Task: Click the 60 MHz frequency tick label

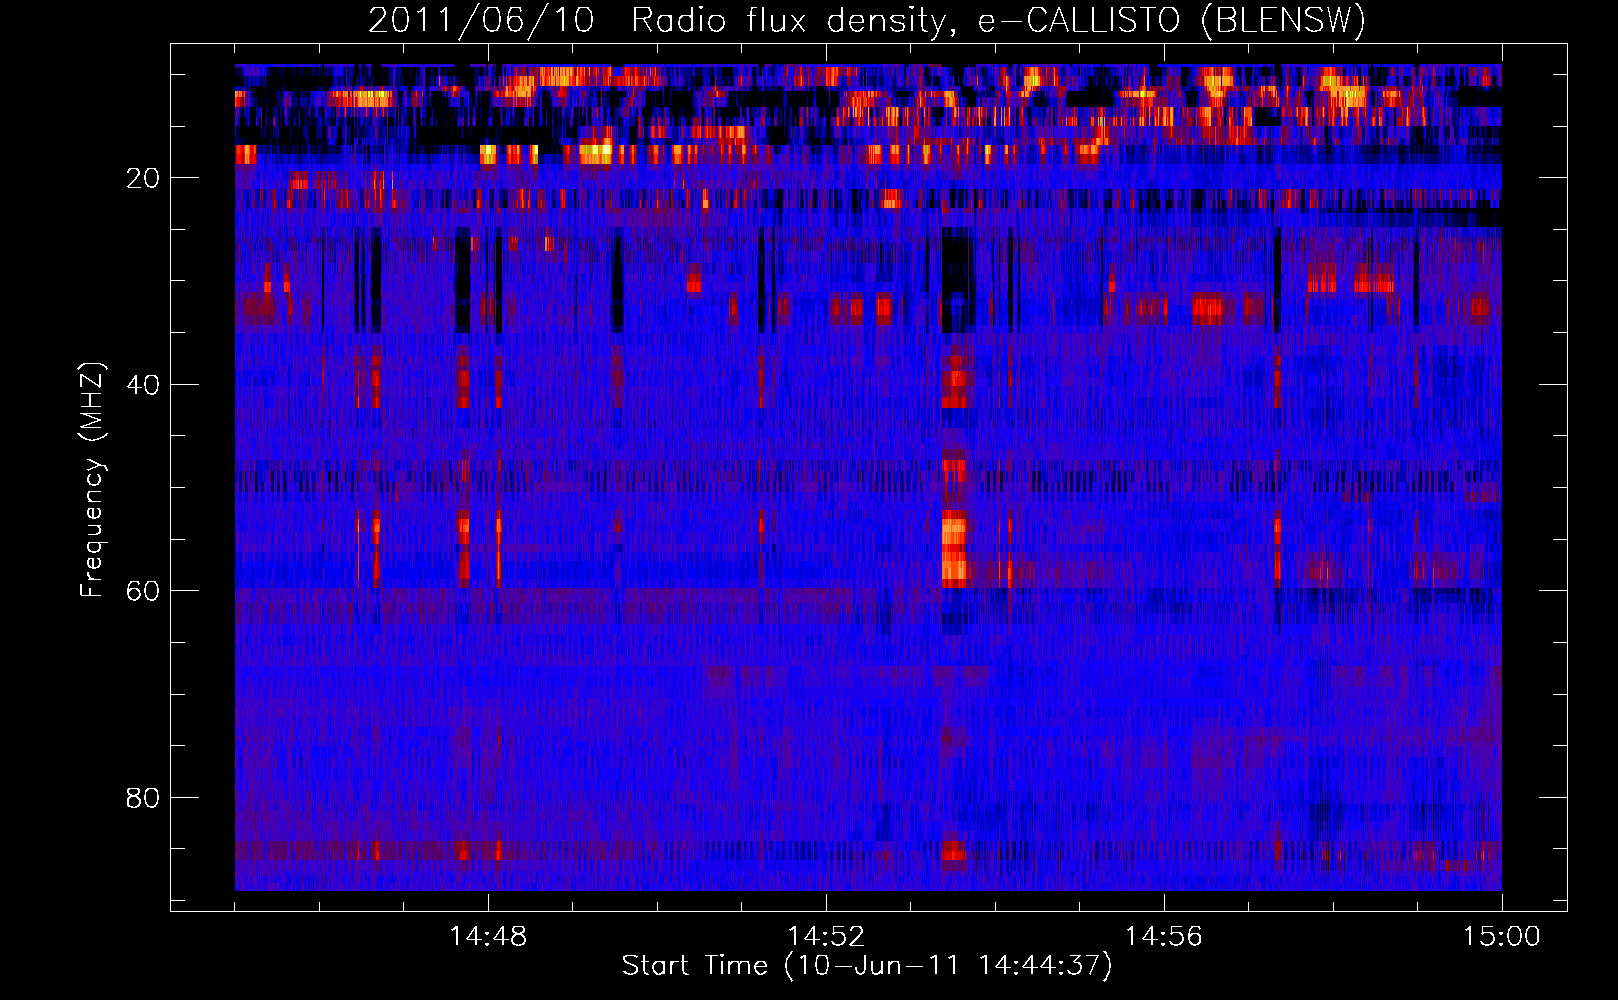Action: pos(143,591)
